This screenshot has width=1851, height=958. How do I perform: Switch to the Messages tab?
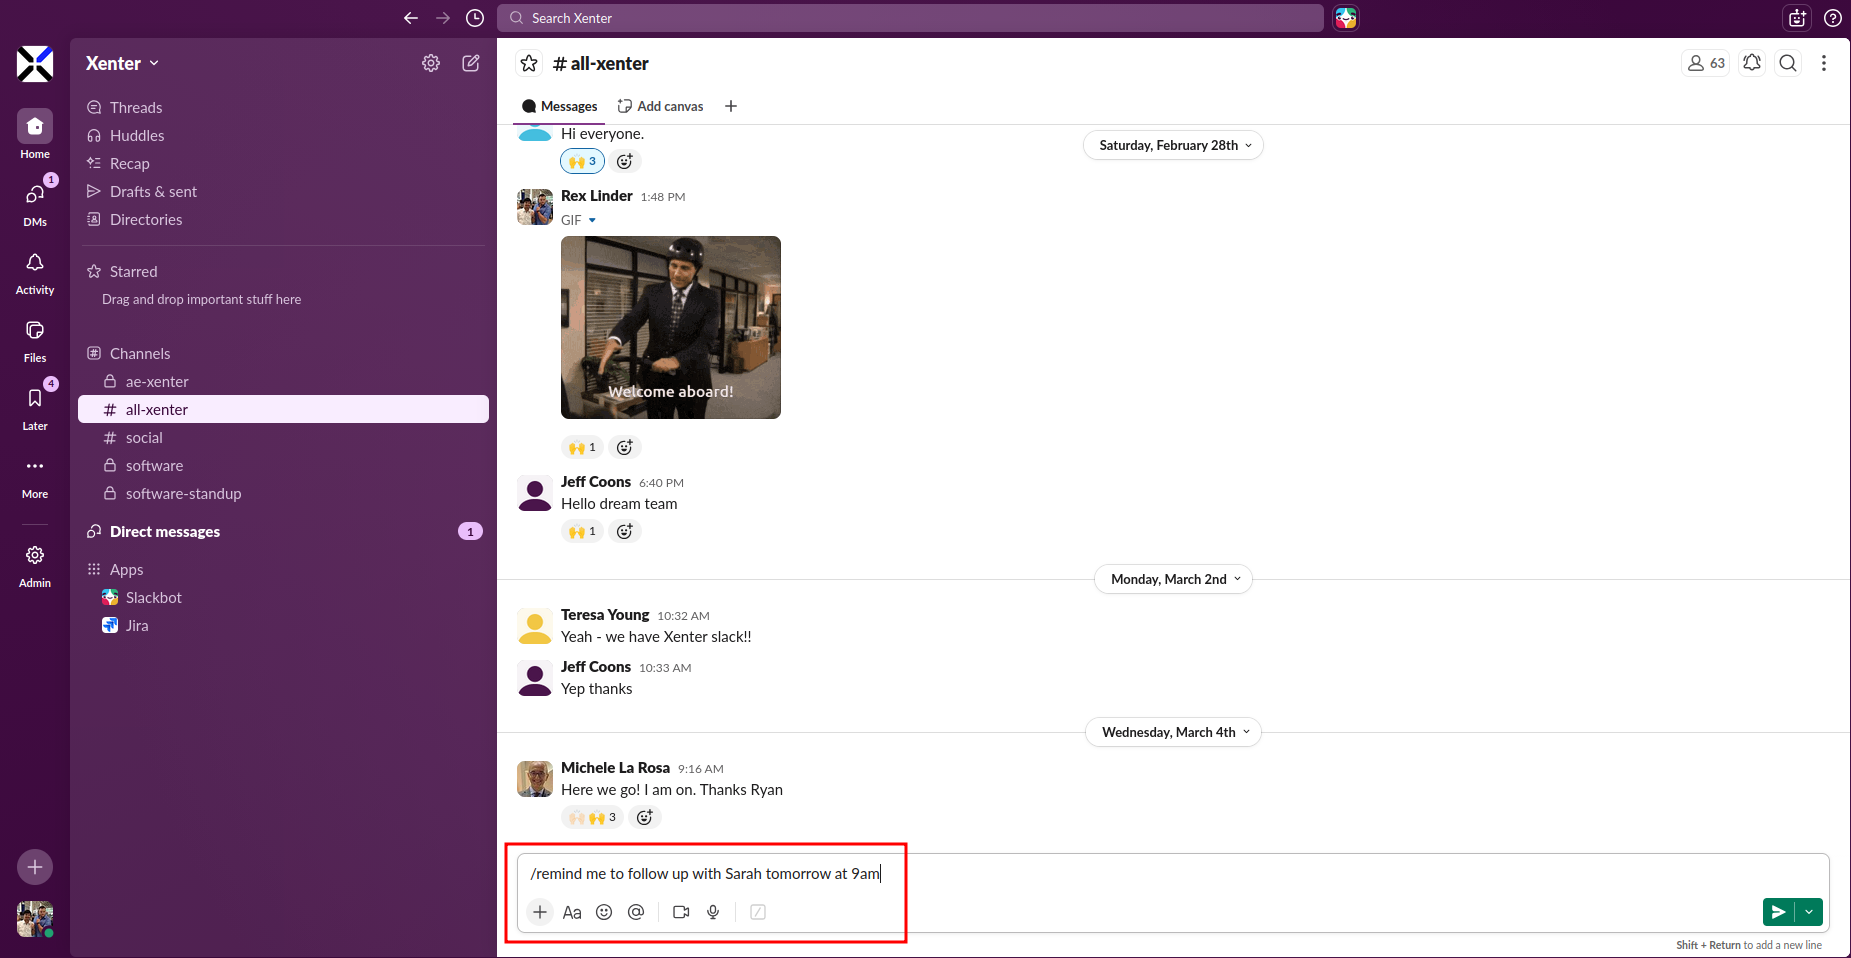coord(560,106)
